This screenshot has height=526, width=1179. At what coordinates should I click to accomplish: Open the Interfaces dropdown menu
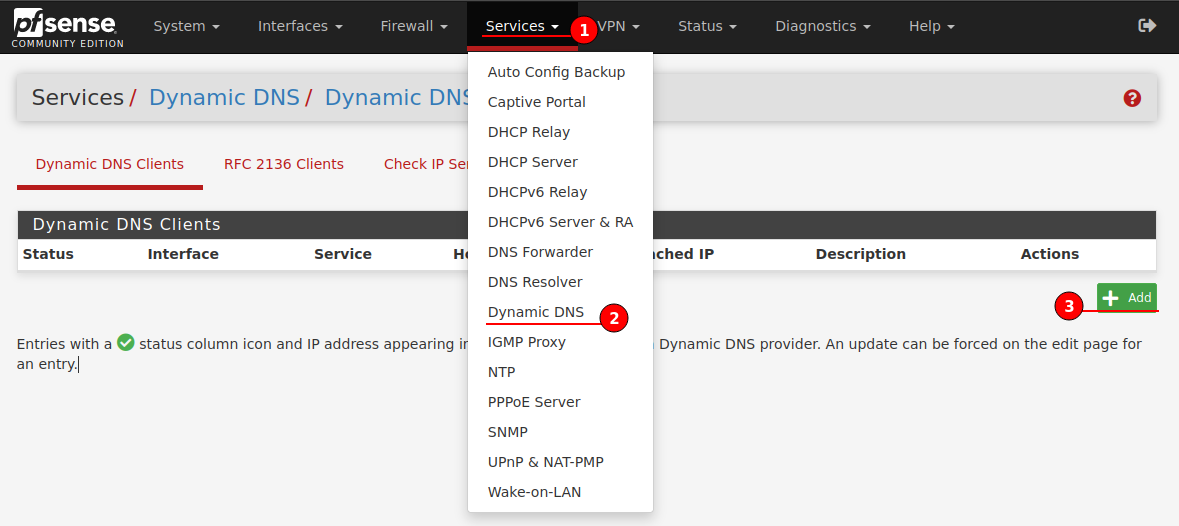tap(300, 26)
